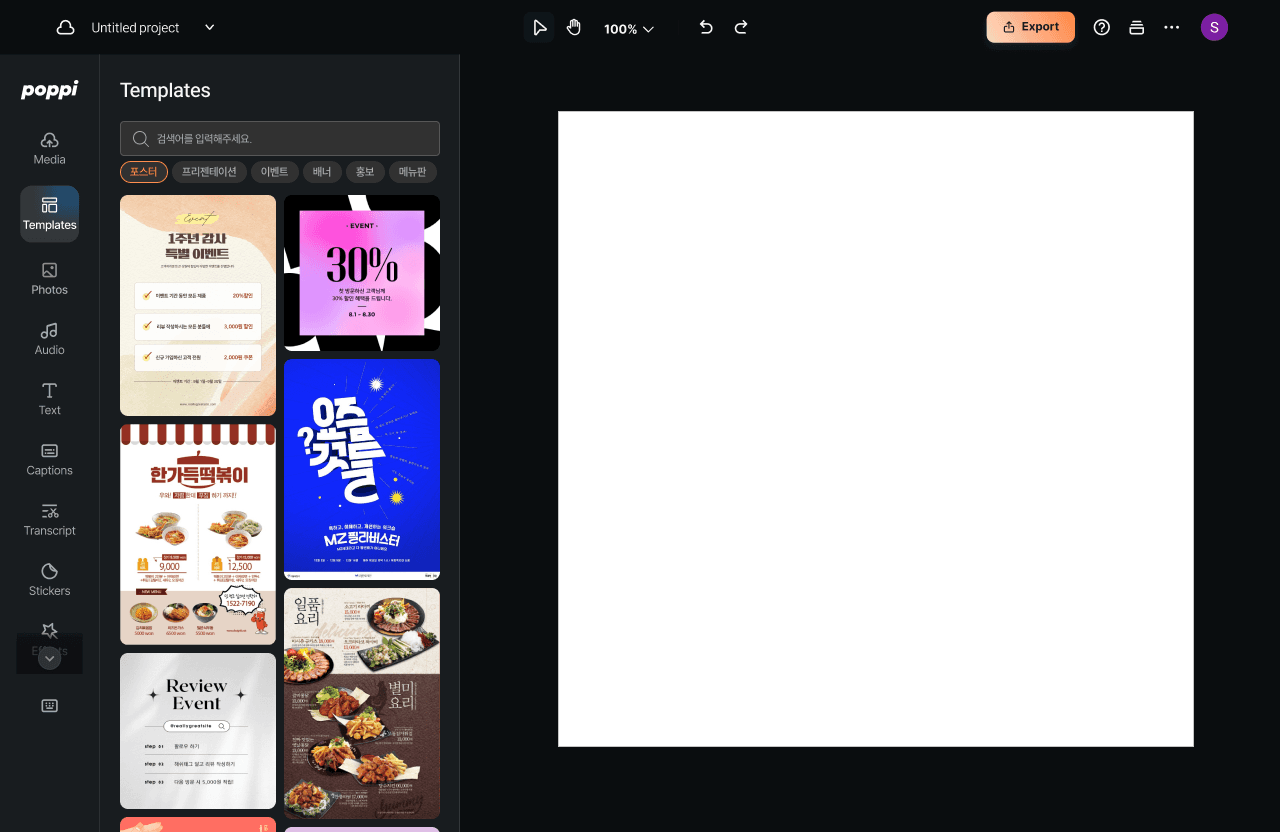The image size is (1280, 832).
Task: Open the Stickers panel
Action: (50, 580)
